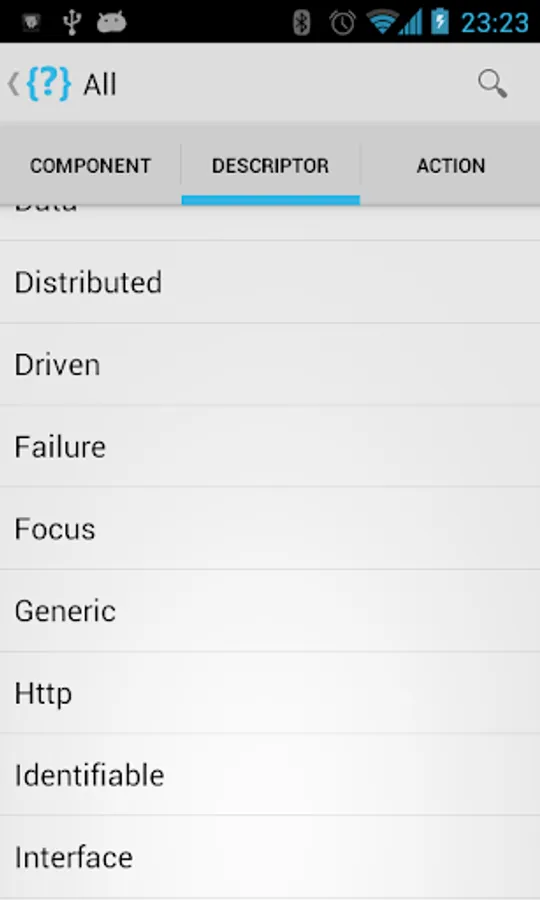This screenshot has width=540, height=900.
Task: Tap the search magnifier icon
Action: 492,84
